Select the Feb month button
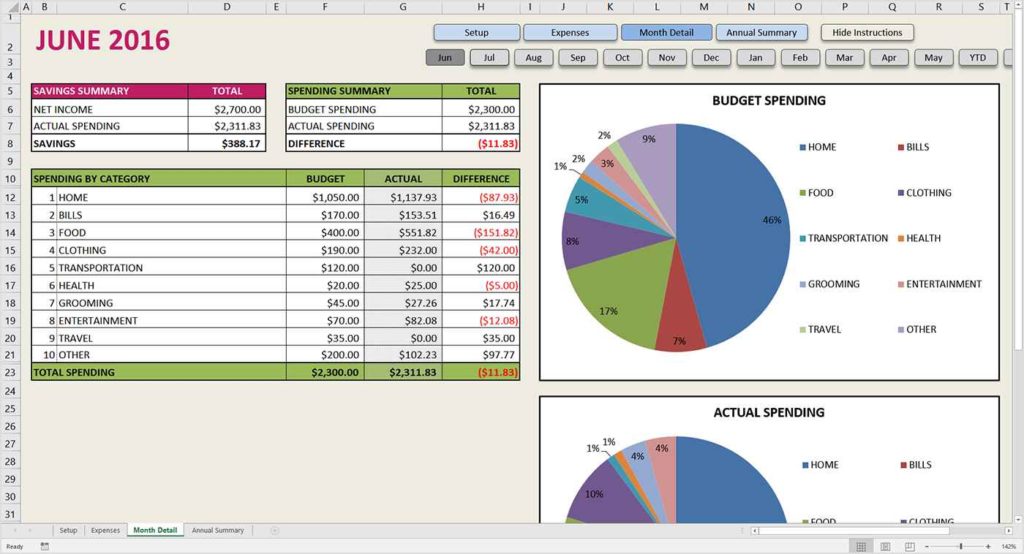This screenshot has height=554, width=1024. coord(800,57)
